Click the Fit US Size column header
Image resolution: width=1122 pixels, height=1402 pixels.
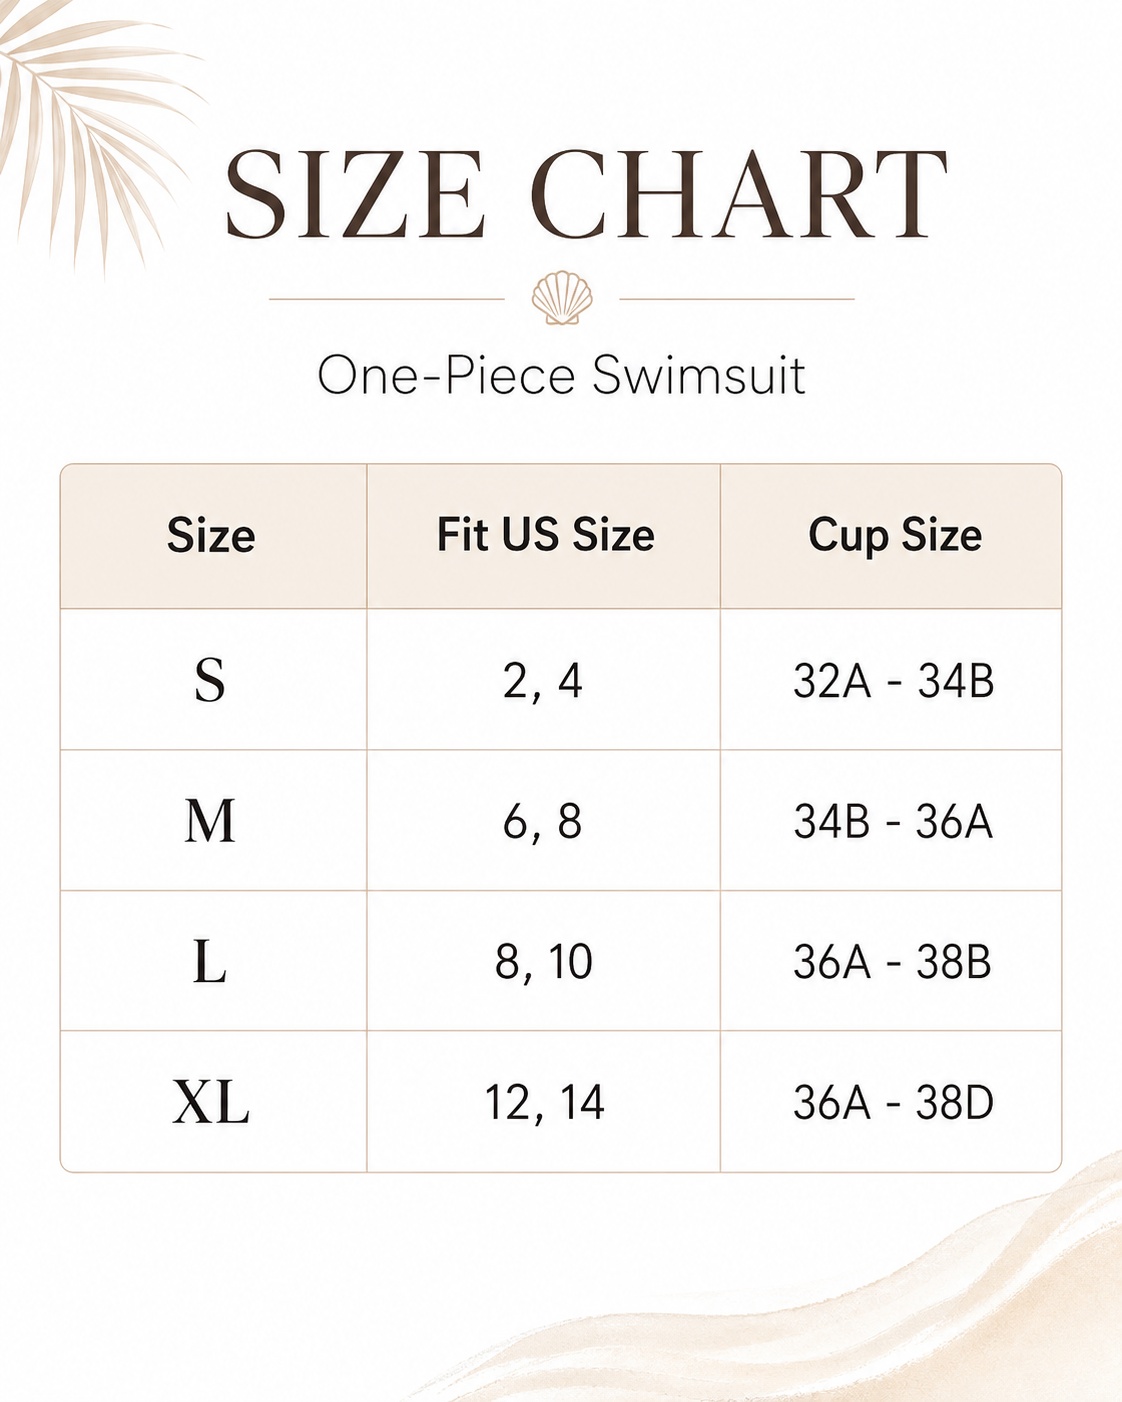(545, 535)
